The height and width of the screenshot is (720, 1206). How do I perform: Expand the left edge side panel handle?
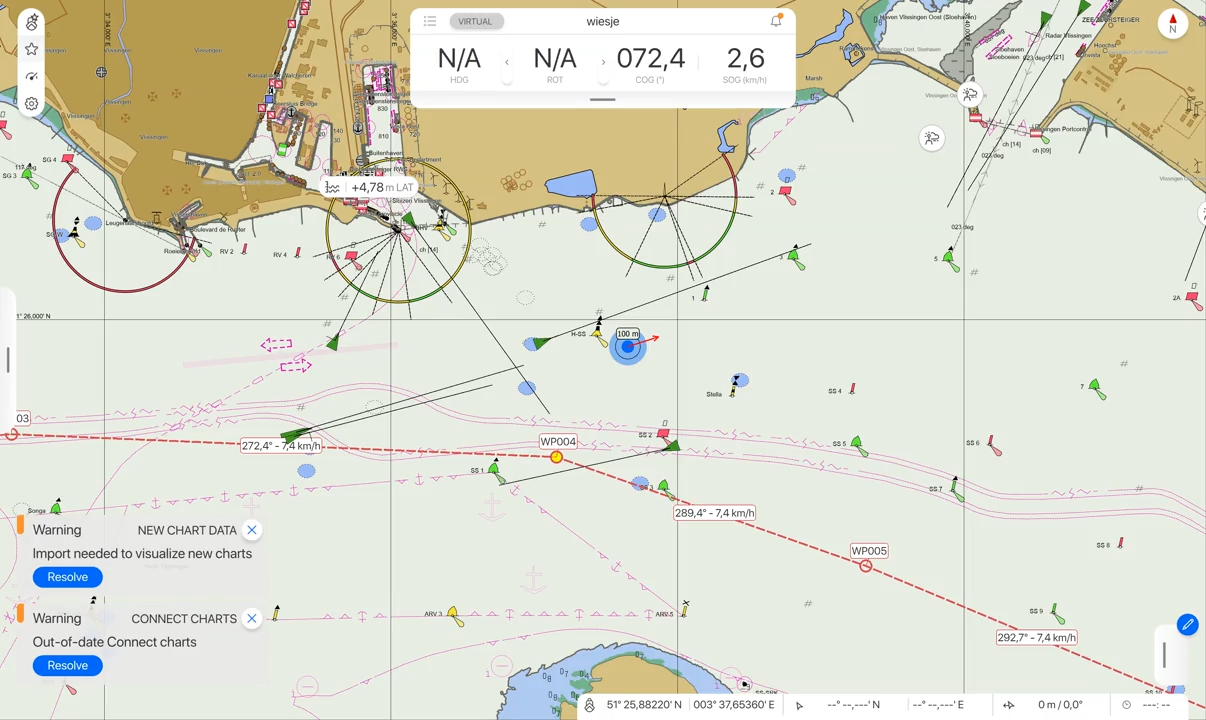pos(8,360)
